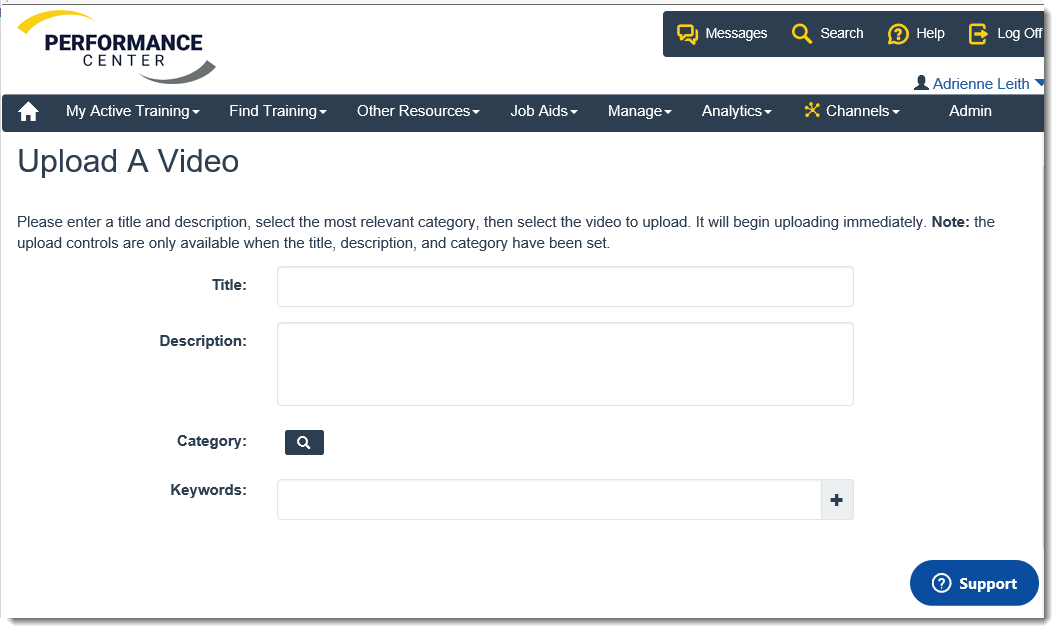The height and width of the screenshot is (633, 1059).
Task: Click into the Keywords field
Action: coord(549,500)
